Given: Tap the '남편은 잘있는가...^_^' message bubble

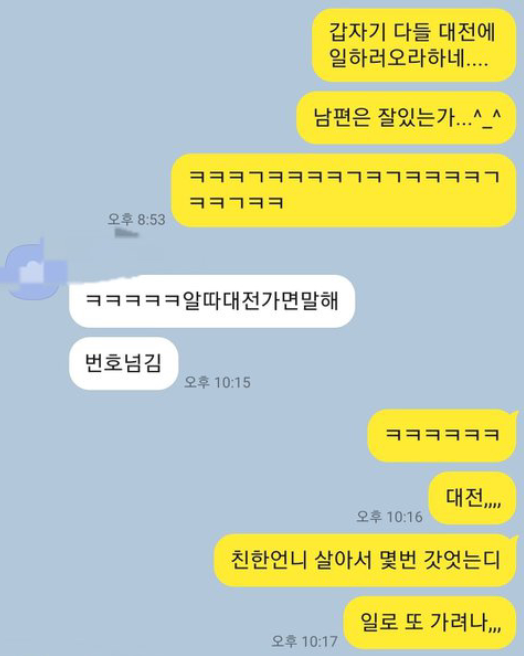Looking at the screenshot, I should (406, 118).
